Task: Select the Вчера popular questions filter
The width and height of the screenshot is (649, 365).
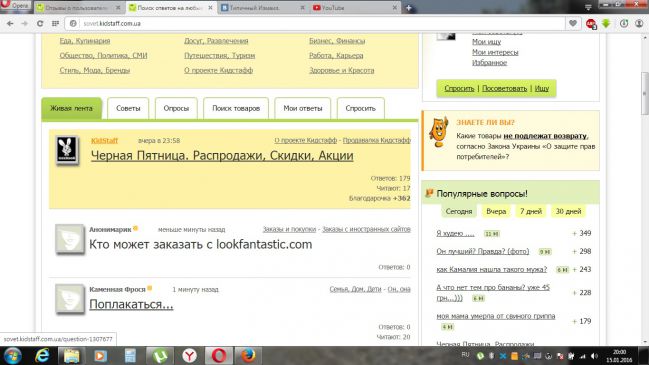Action: 496,211
